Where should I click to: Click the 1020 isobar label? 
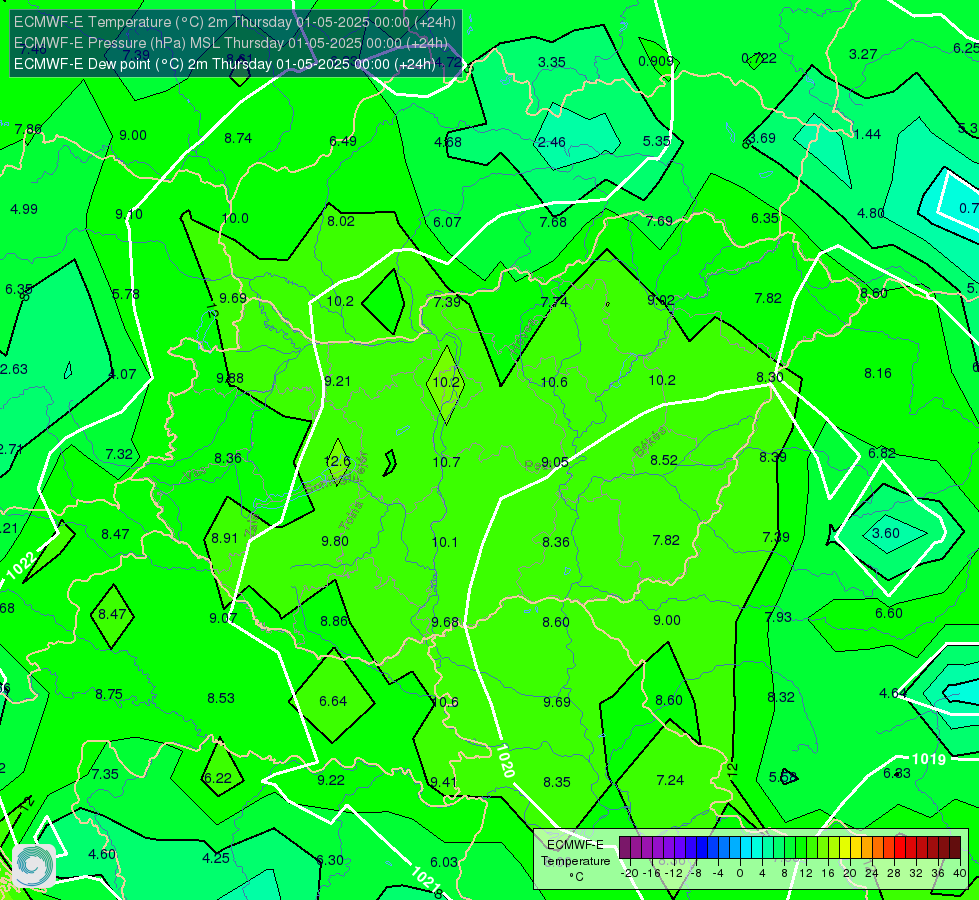[x=505, y=760]
